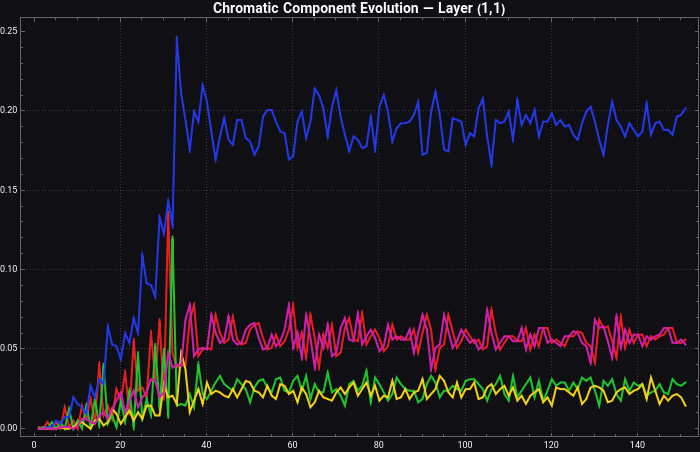Click the highest peak of the blue line
The width and height of the screenshot is (700, 452).
(x=177, y=37)
